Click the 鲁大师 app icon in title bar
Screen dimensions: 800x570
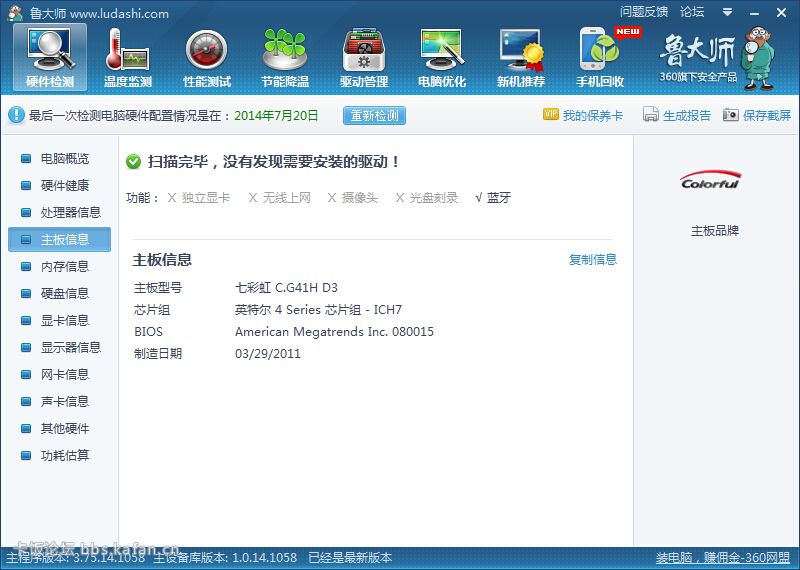pyautogui.click(x=15, y=13)
